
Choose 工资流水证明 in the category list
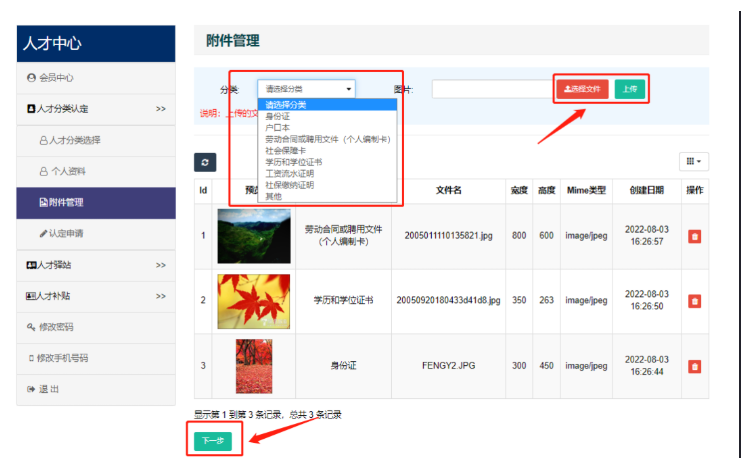327,174
